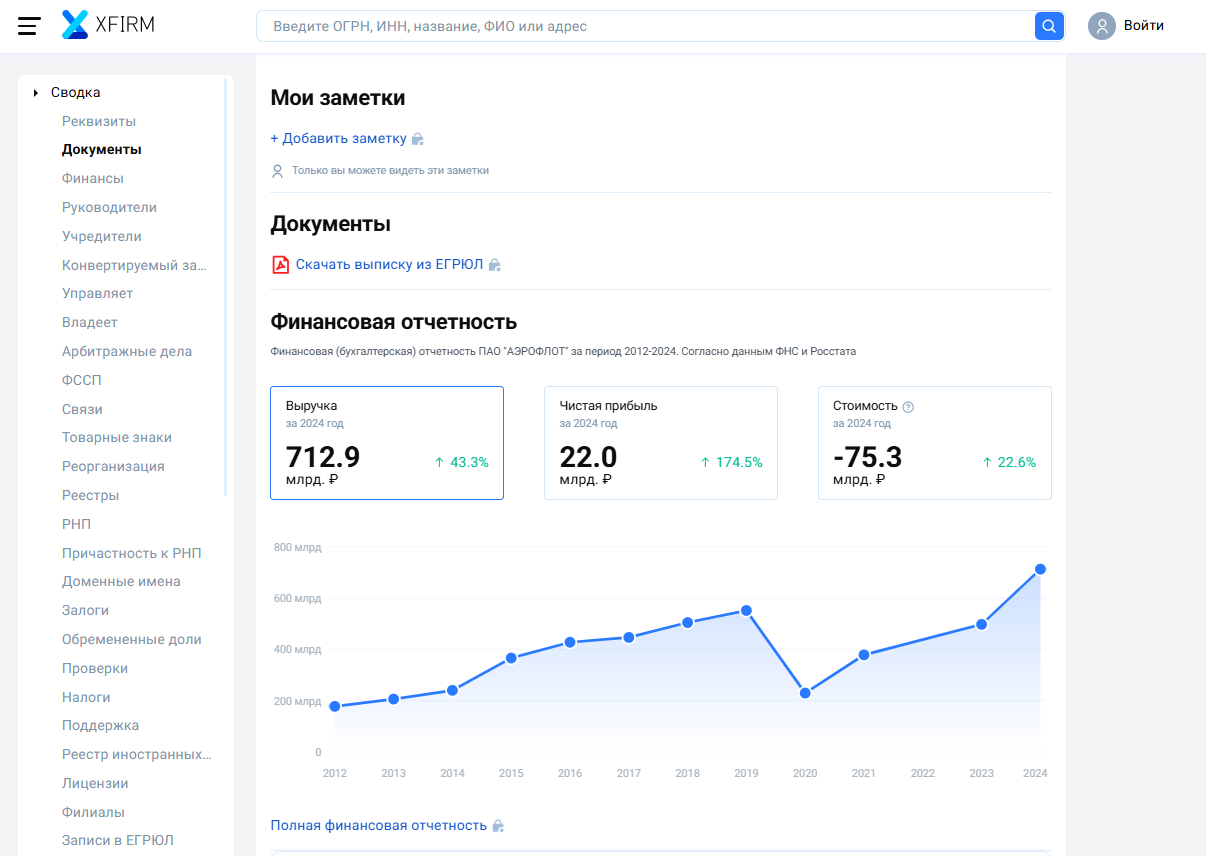
Task: Click lock icon beside Полная финансовая отчетность
Action: (x=498, y=826)
